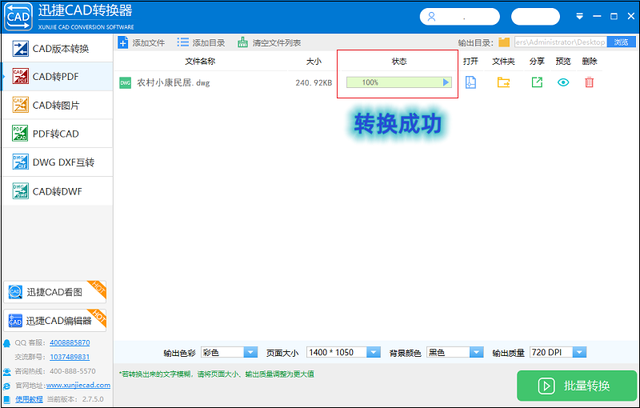
Task: Click the 迅捷CAD看图 round icon
Action: (16, 292)
